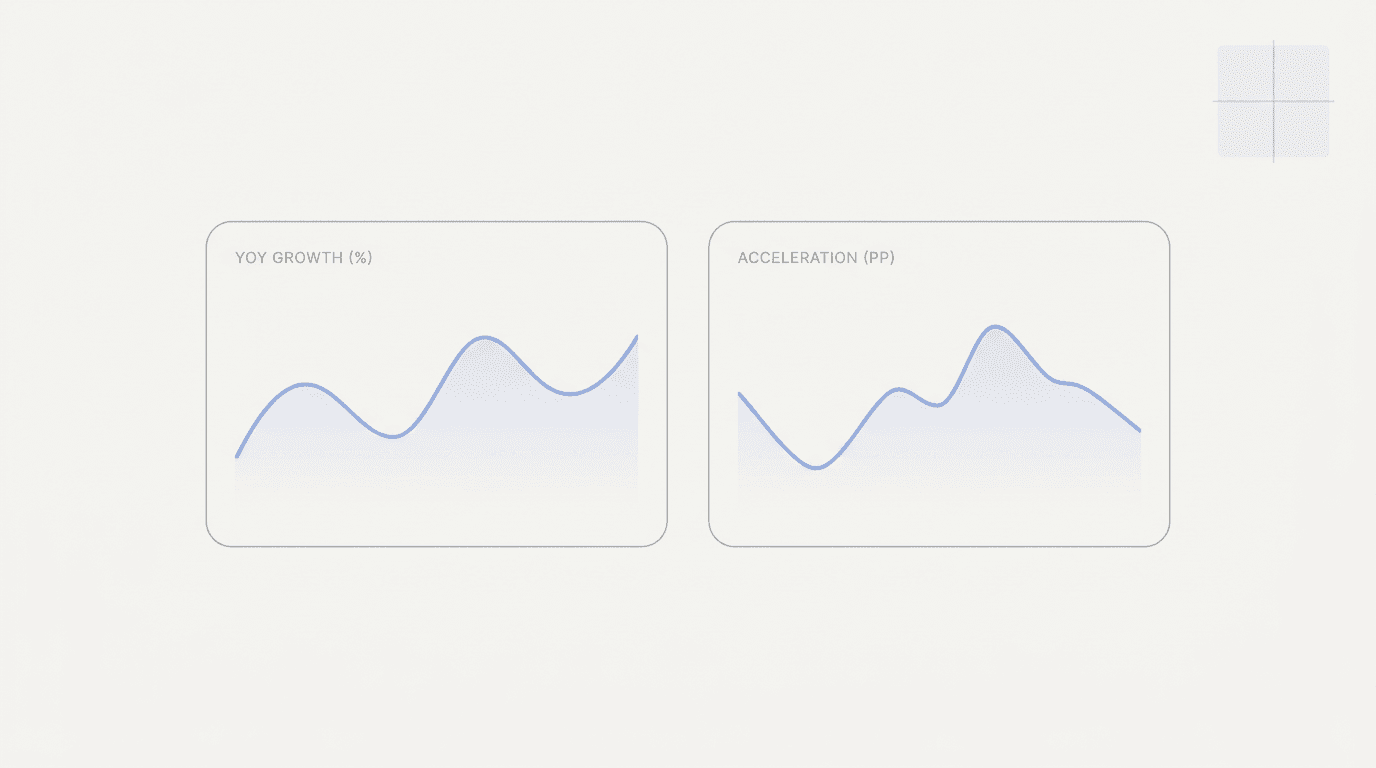Select the highest middle peak in YoY Growth chart
1376x768 pixels.
click(x=485, y=337)
